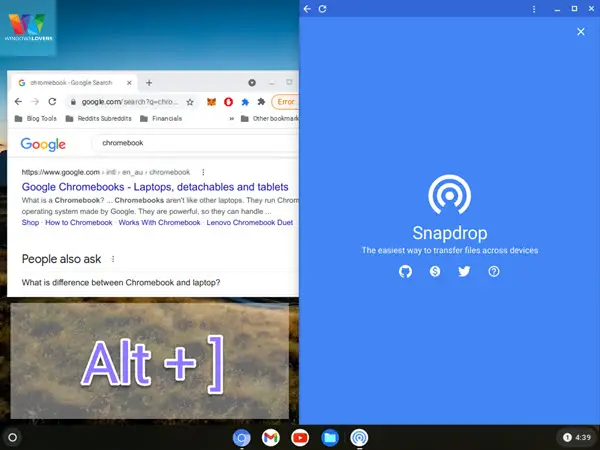Open the Financials bookmarks folder
The image size is (600, 450).
point(161,119)
